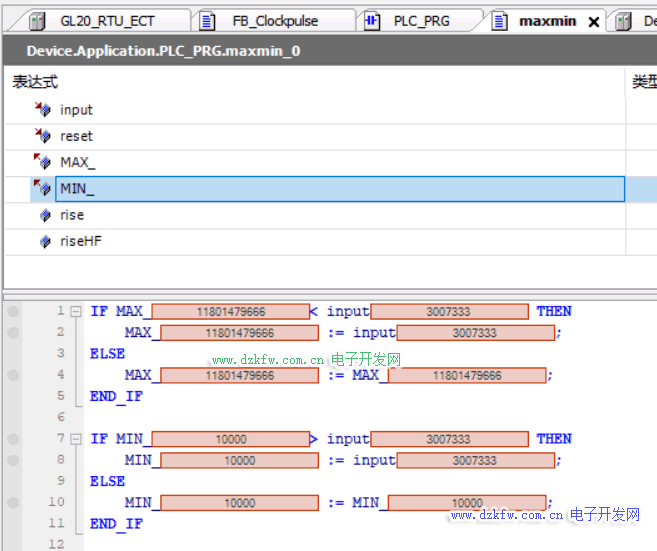
Task: Collapse the IF MIN_ block at line 7
Action: tap(76, 439)
